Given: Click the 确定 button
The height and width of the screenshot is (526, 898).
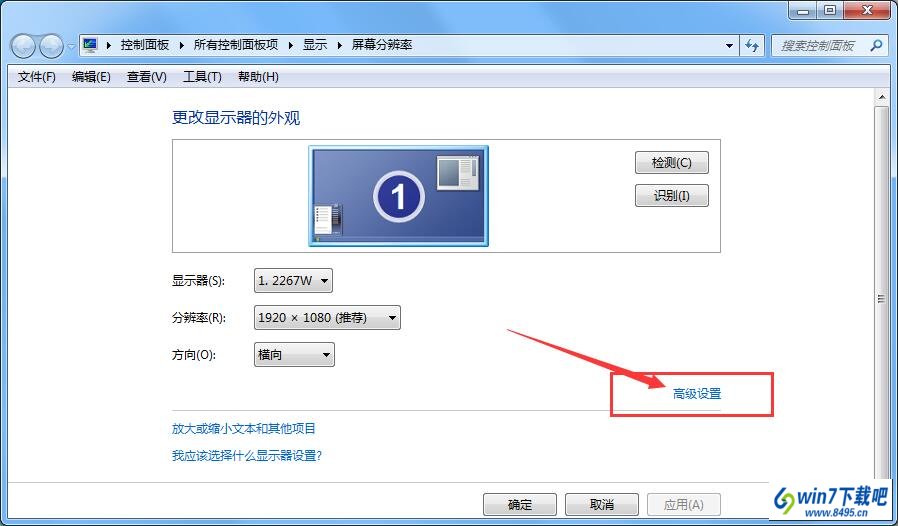Looking at the screenshot, I should (x=520, y=505).
